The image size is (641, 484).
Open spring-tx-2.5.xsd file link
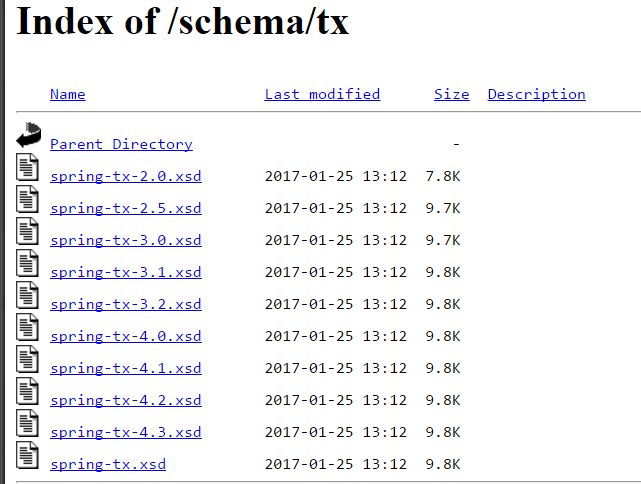125,208
